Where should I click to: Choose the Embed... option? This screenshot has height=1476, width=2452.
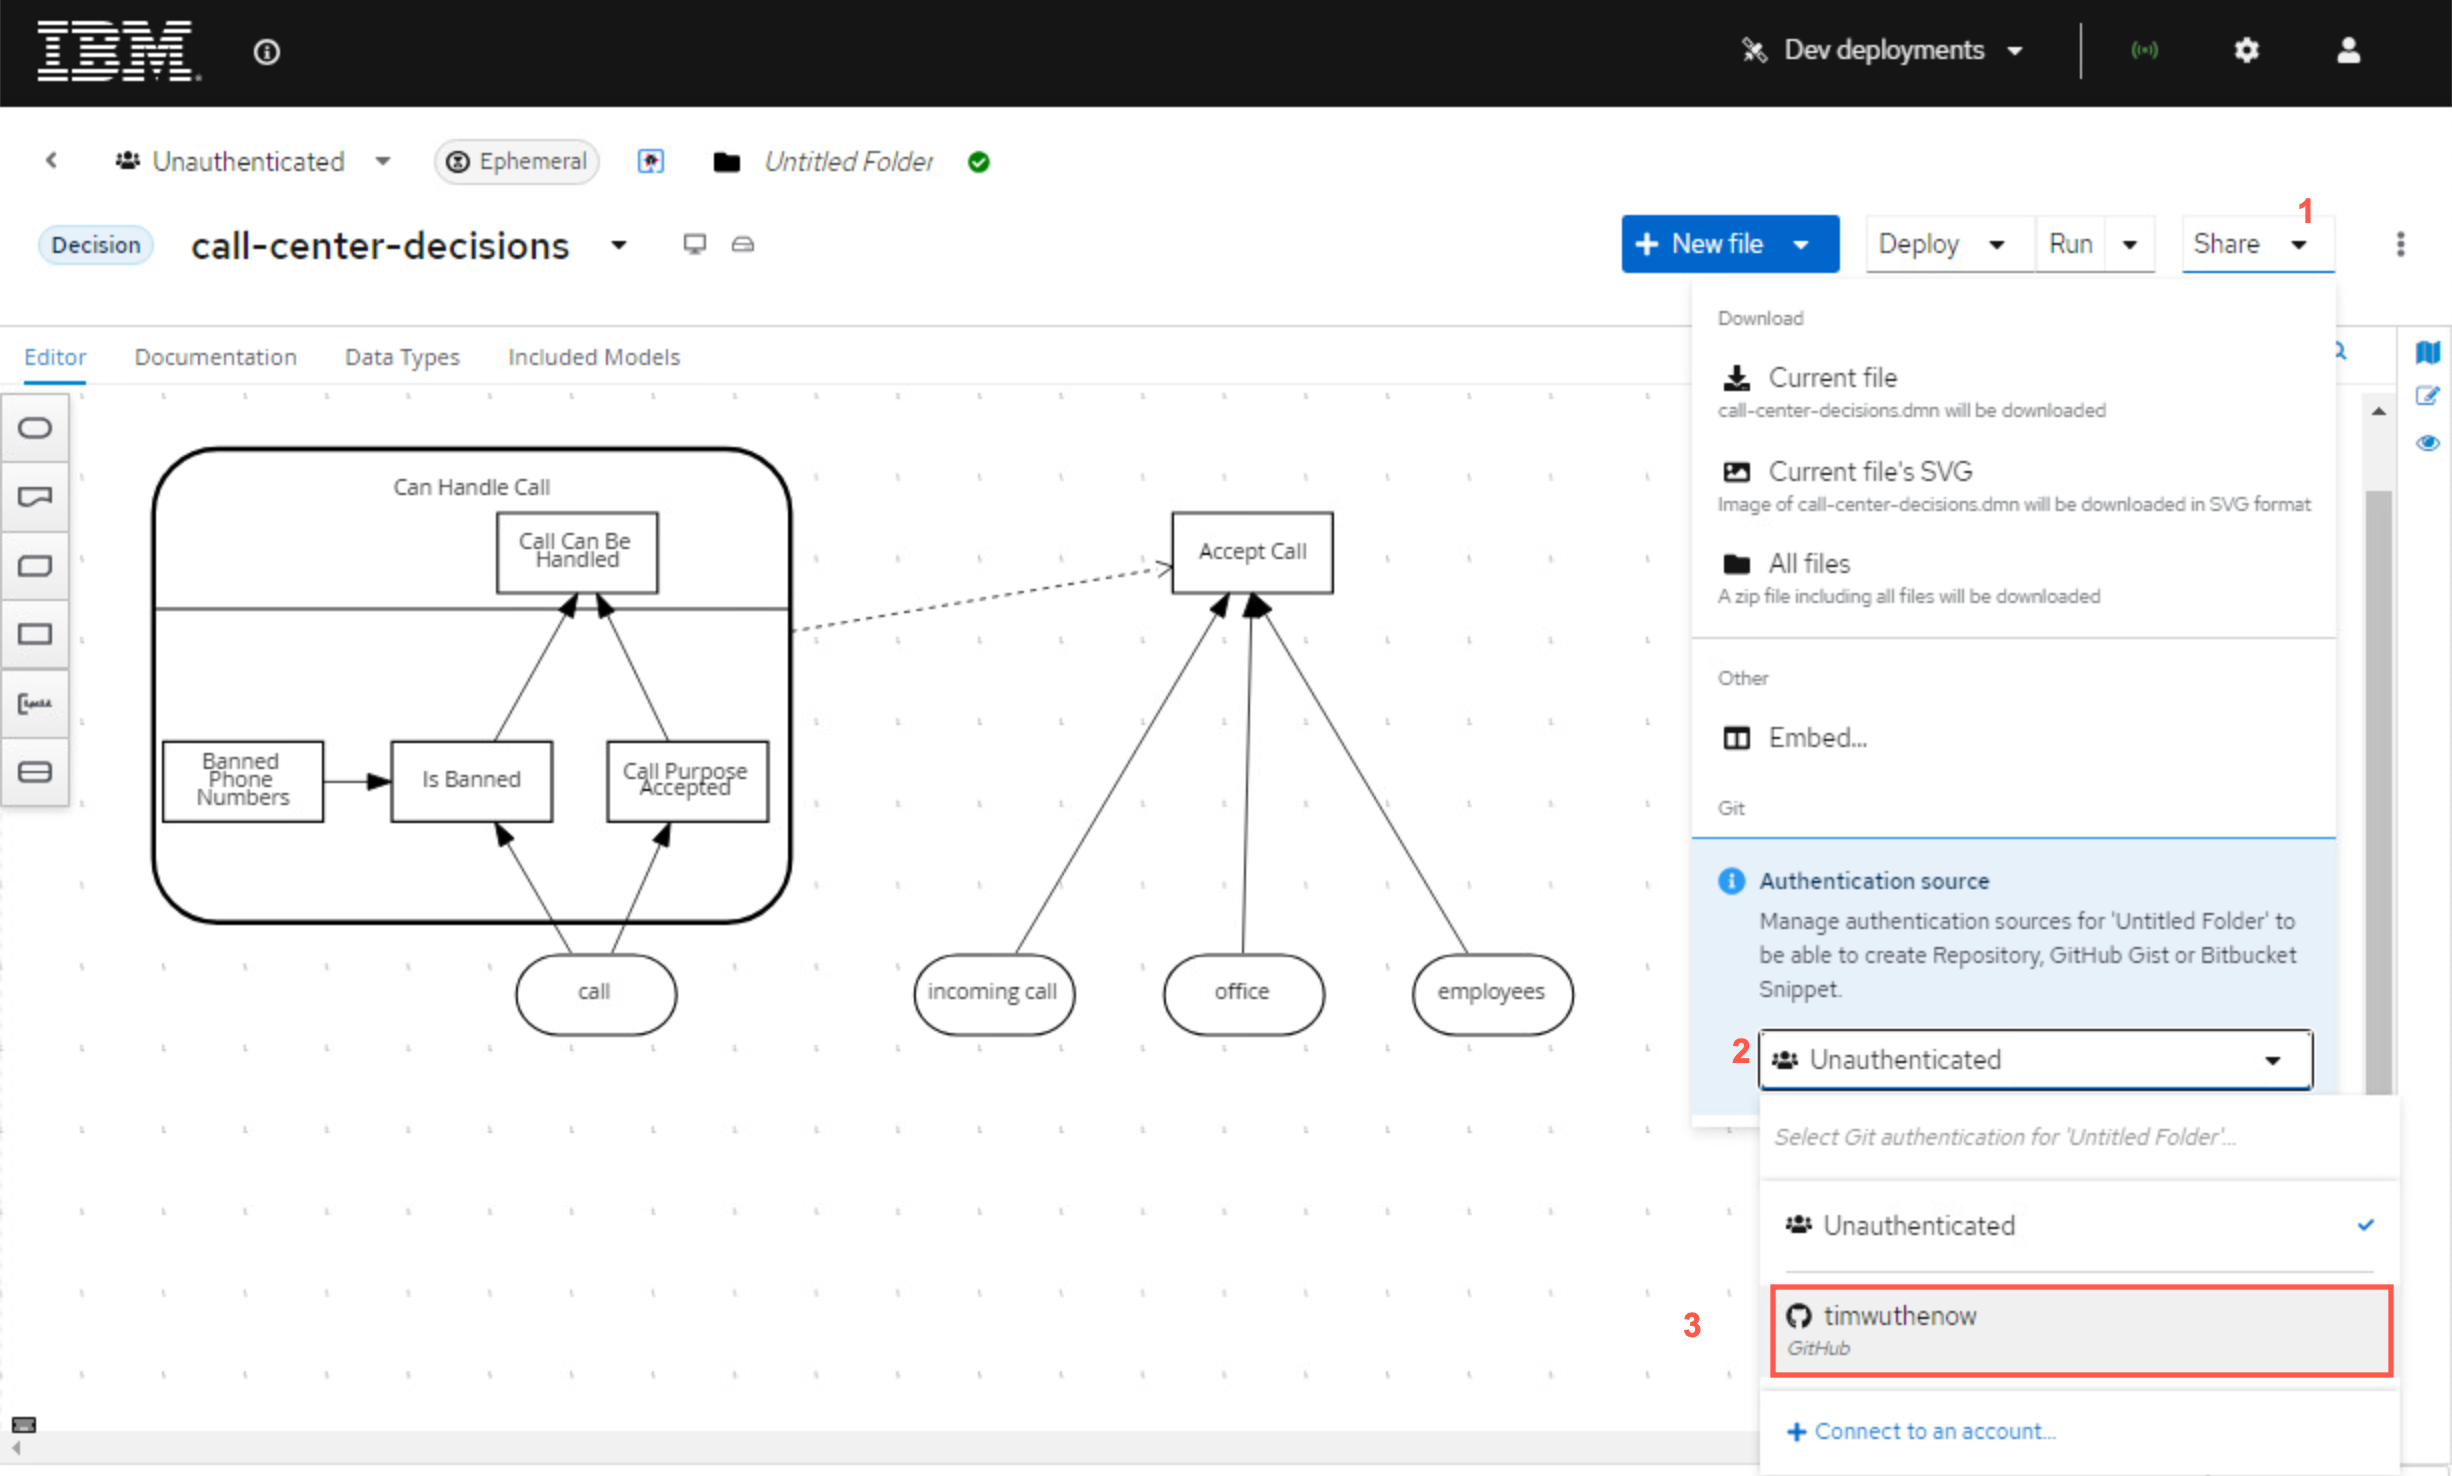tap(2013, 738)
